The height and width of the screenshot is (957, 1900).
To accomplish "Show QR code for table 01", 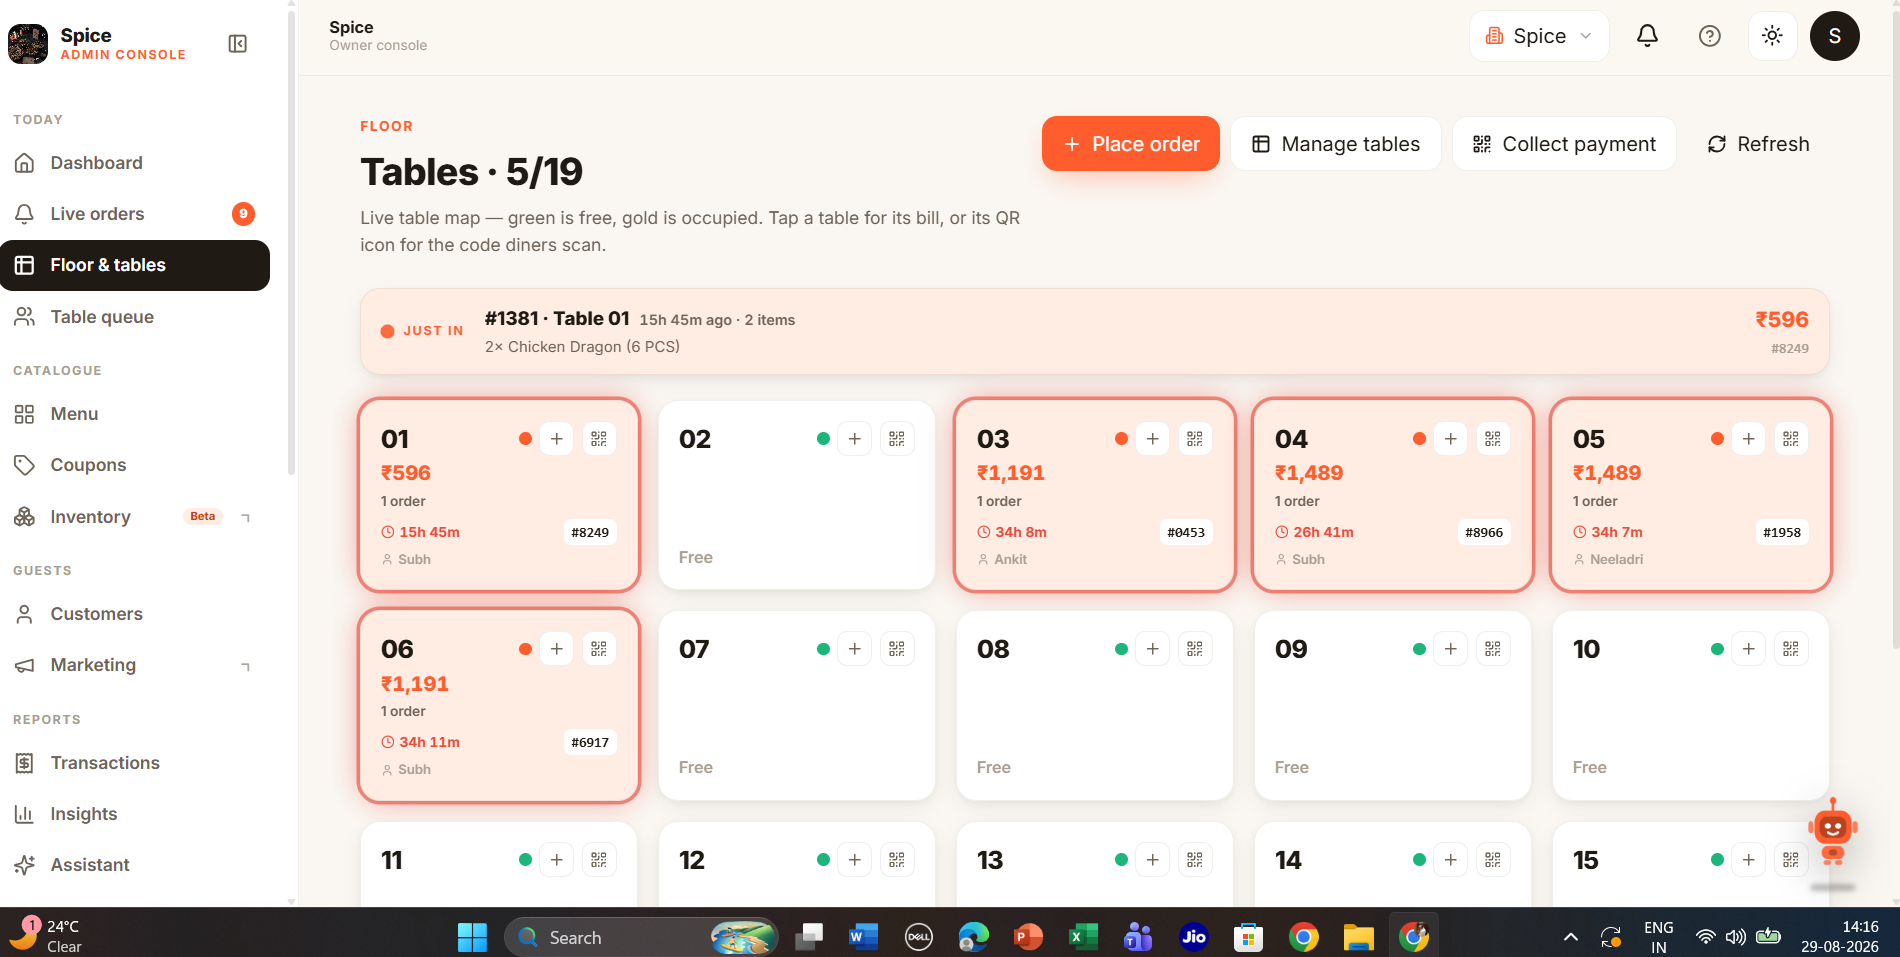I will click(599, 439).
